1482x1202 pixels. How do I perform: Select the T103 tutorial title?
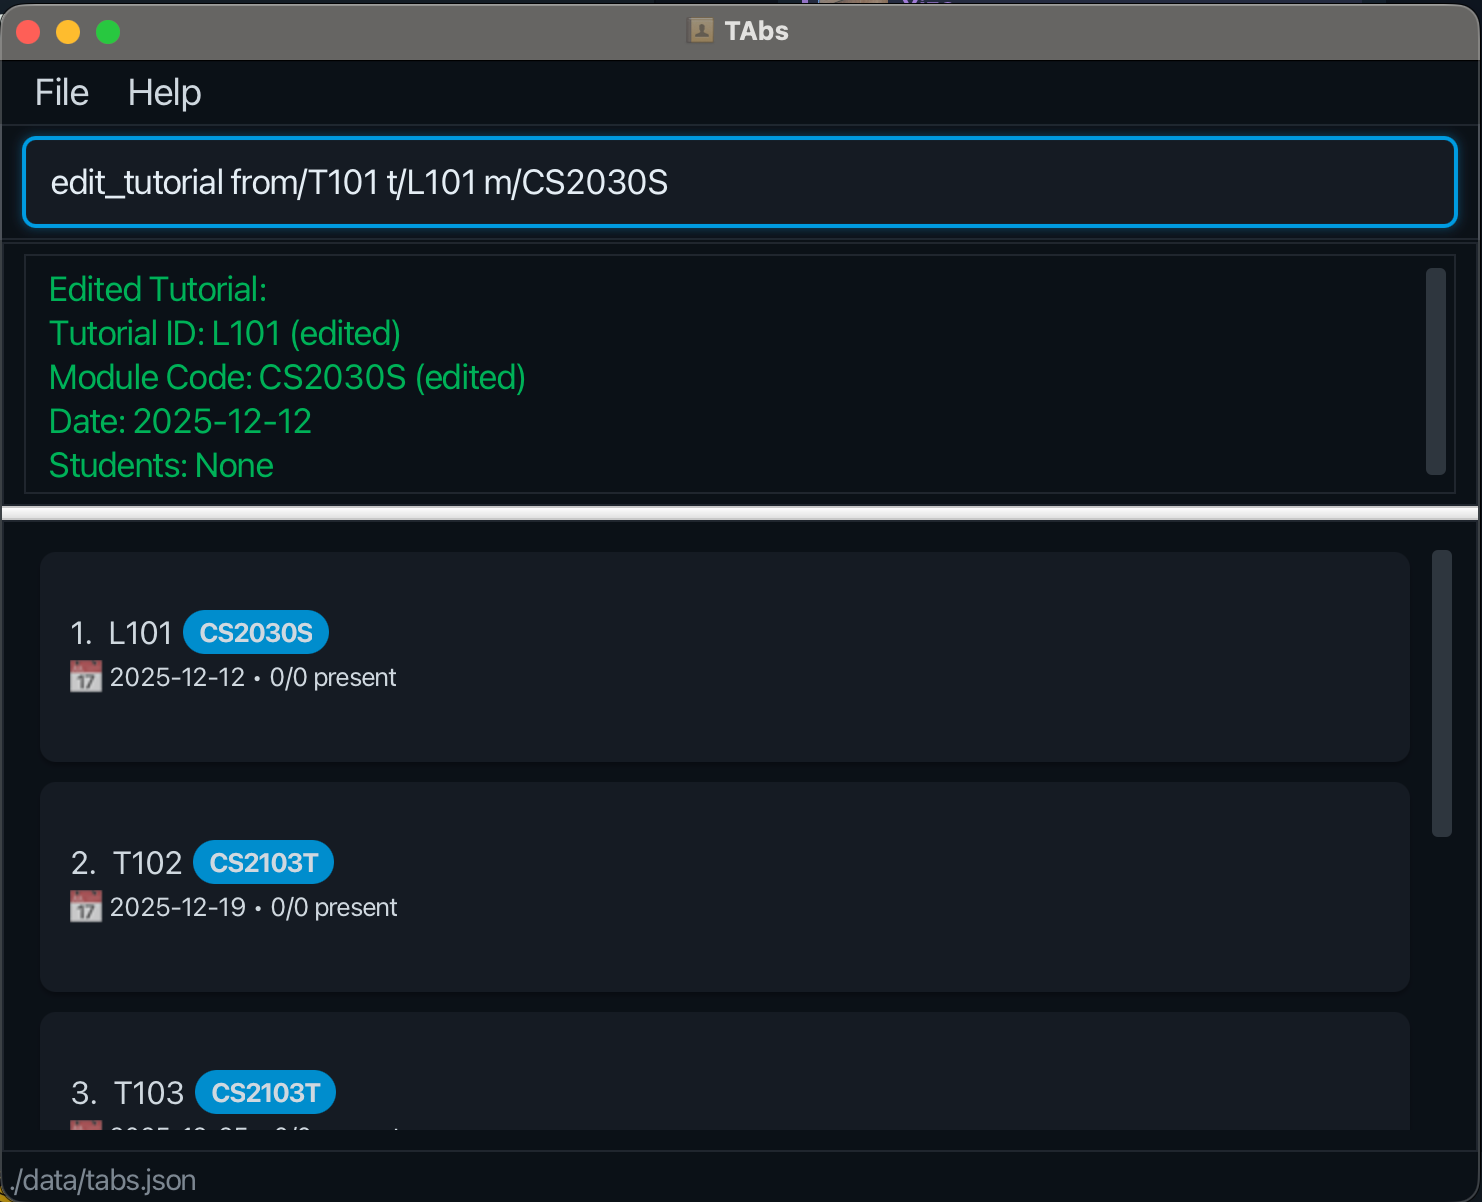point(148,1093)
